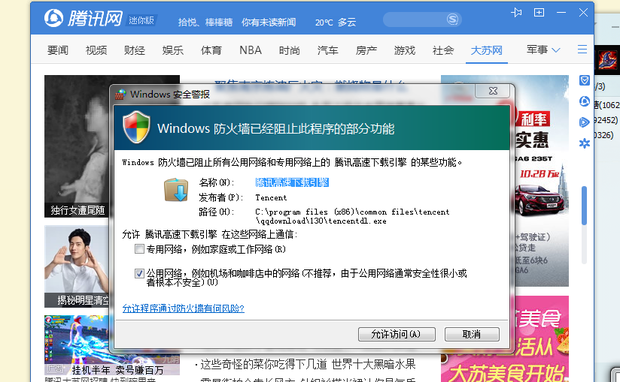620x382 pixels.
Task: Click the game avatar icon beside Tencent window
Action: point(607,60)
